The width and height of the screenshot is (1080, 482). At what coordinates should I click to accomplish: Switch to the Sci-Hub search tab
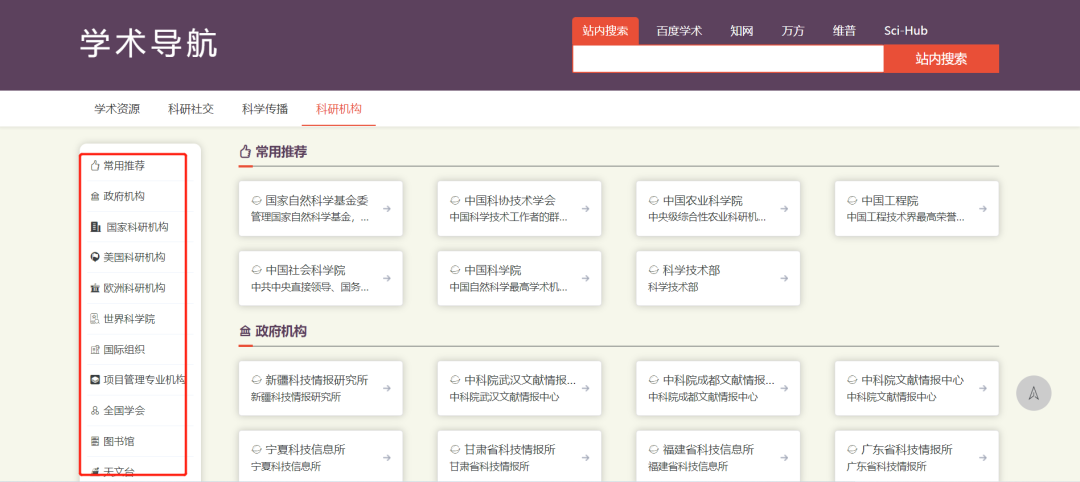tap(906, 31)
